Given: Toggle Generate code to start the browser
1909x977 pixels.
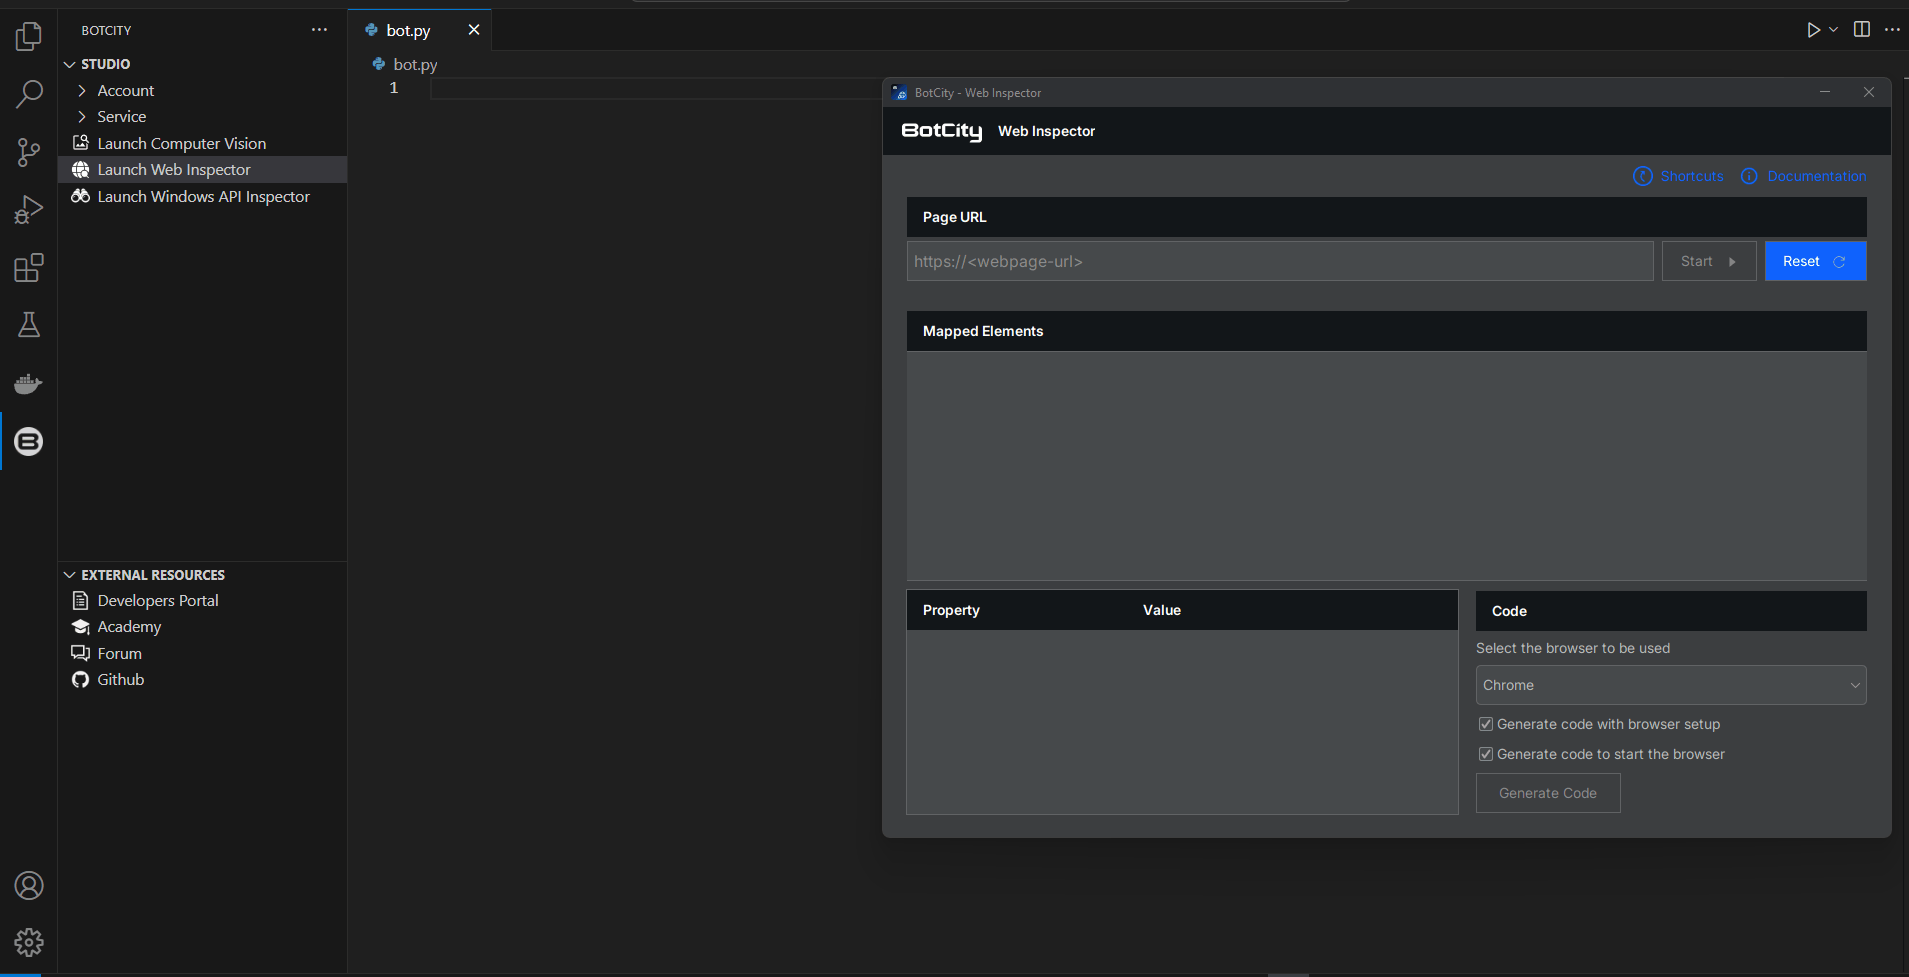Looking at the screenshot, I should pyautogui.click(x=1486, y=754).
